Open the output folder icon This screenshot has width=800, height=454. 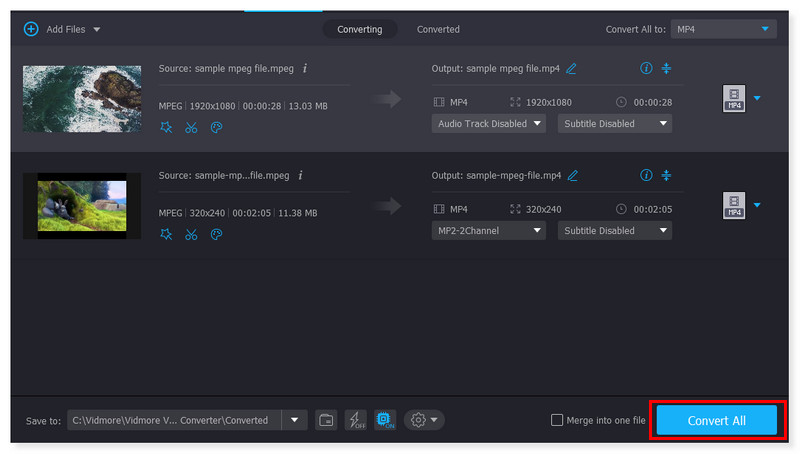pyautogui.click(x=326, y=420)
